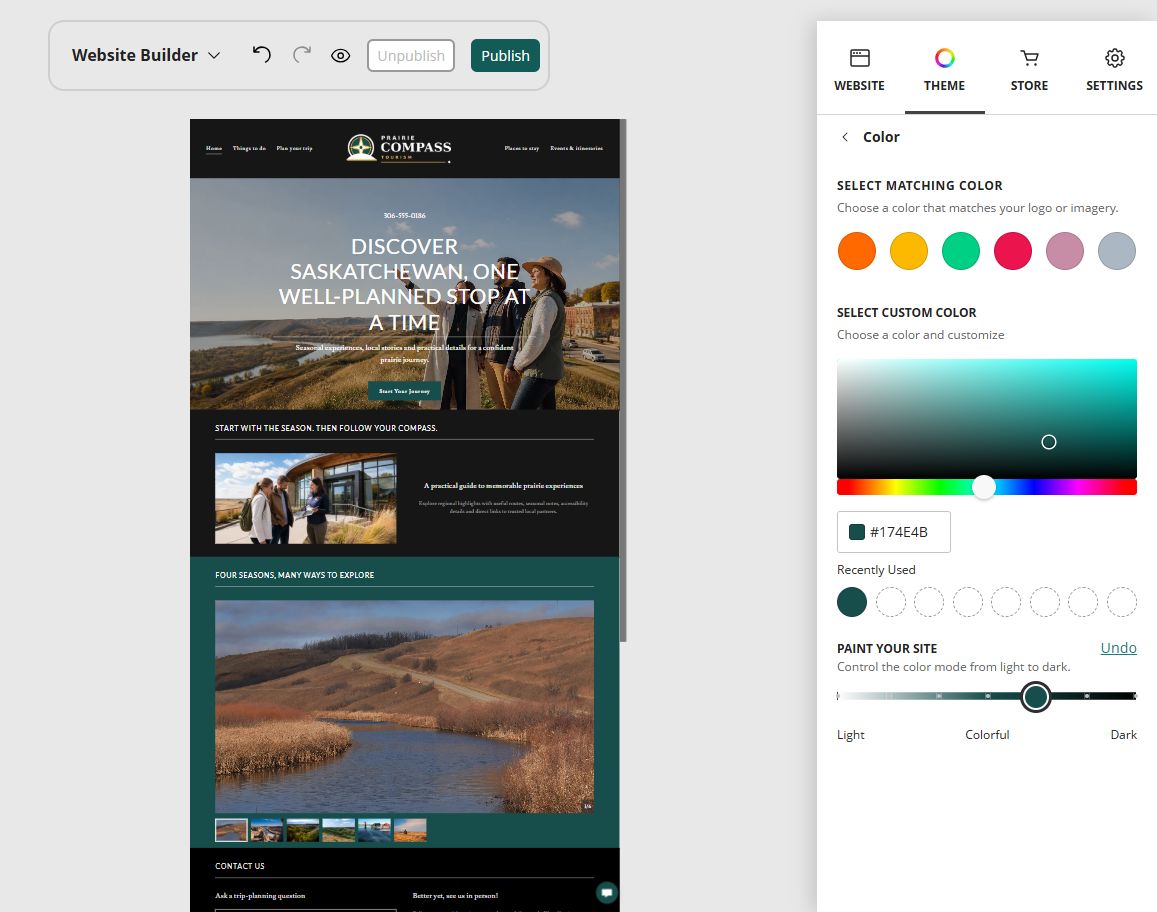Open the Website Builder dropdown

point(146,55)
